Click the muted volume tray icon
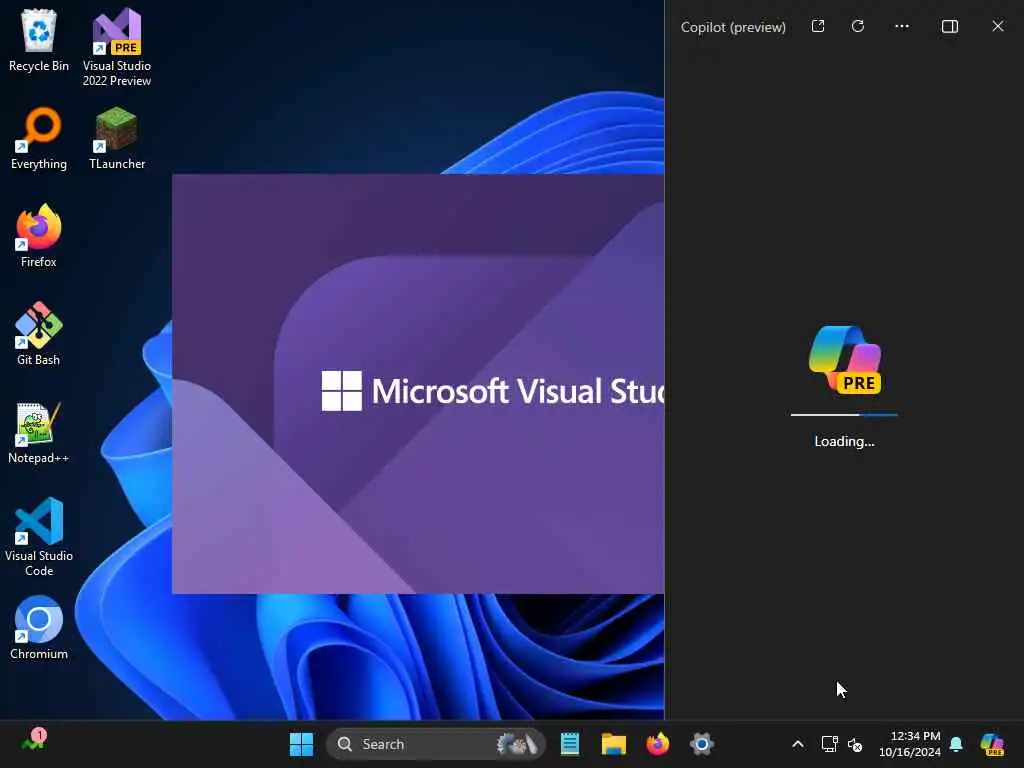 click(855, 744)
